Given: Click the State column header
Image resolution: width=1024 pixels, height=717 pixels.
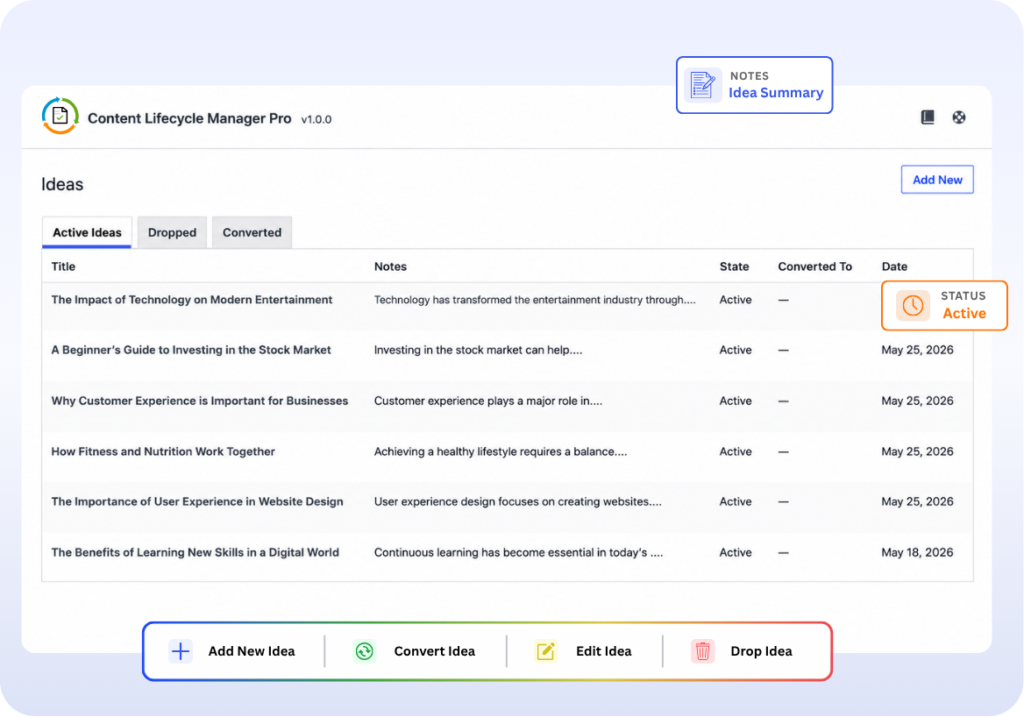Looking at the screenshot, I should [734, 266].
